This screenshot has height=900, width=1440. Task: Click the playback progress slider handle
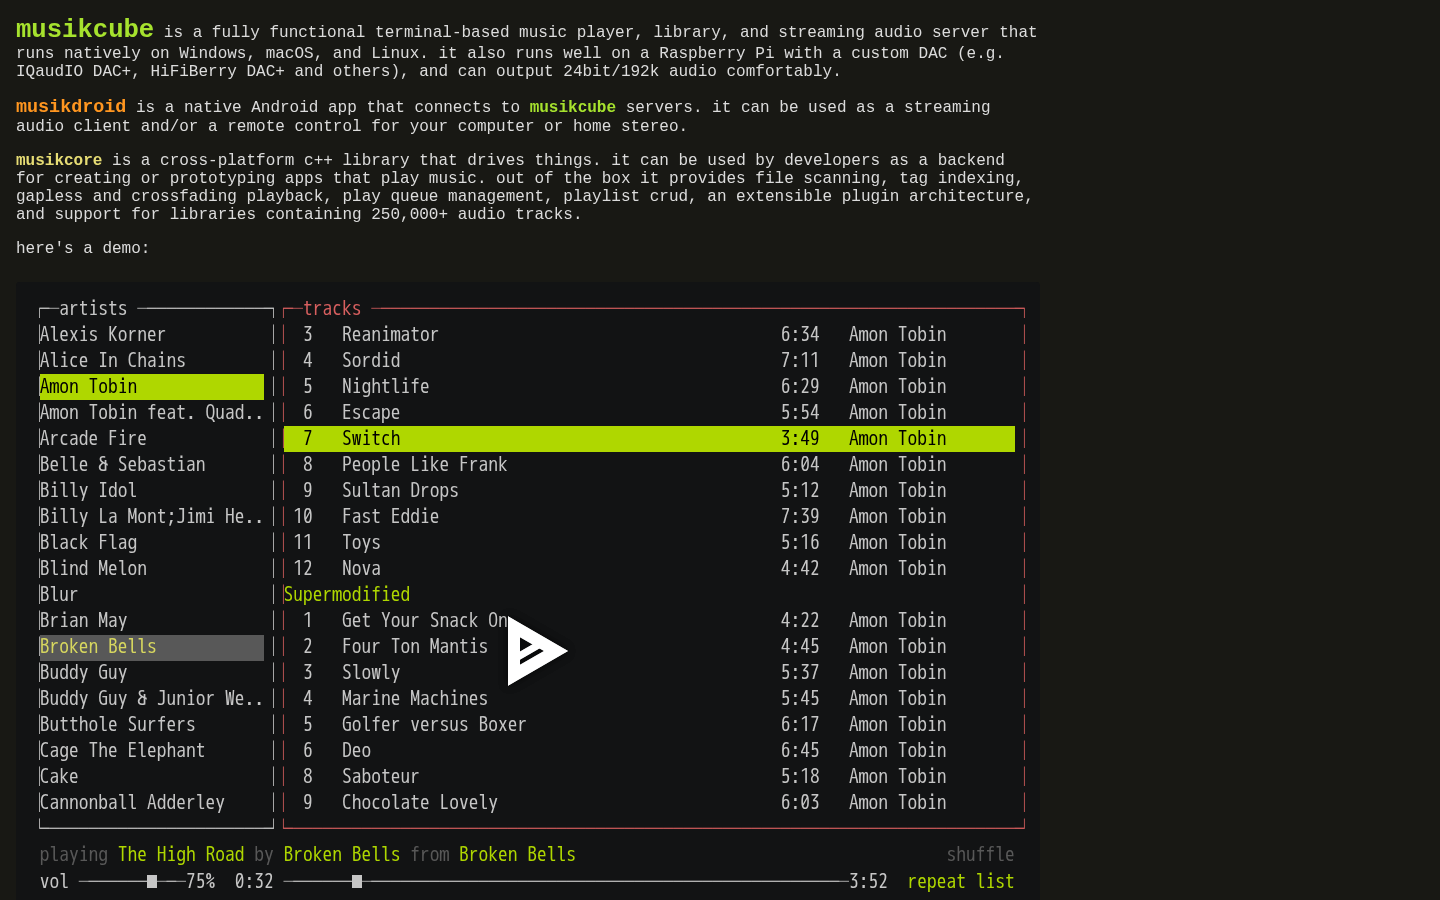click(x=357, y=881)
